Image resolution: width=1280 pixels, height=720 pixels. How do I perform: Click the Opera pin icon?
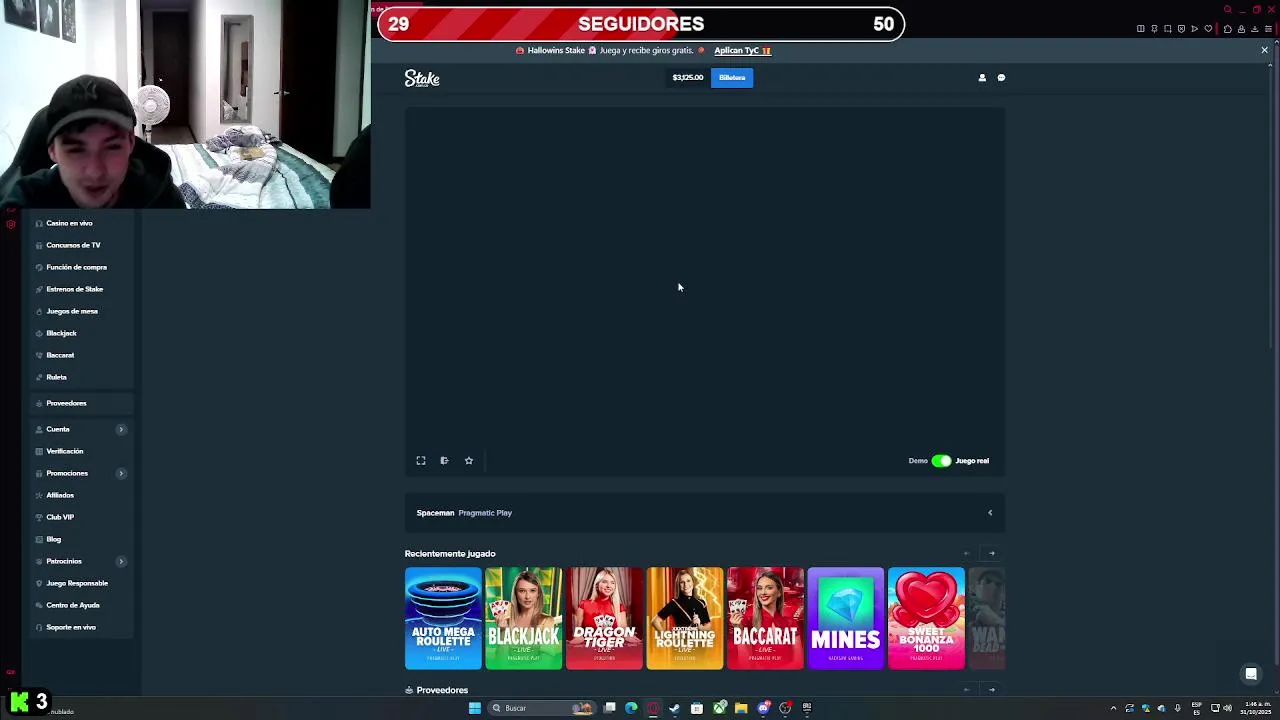click(x=1154, y=29)
